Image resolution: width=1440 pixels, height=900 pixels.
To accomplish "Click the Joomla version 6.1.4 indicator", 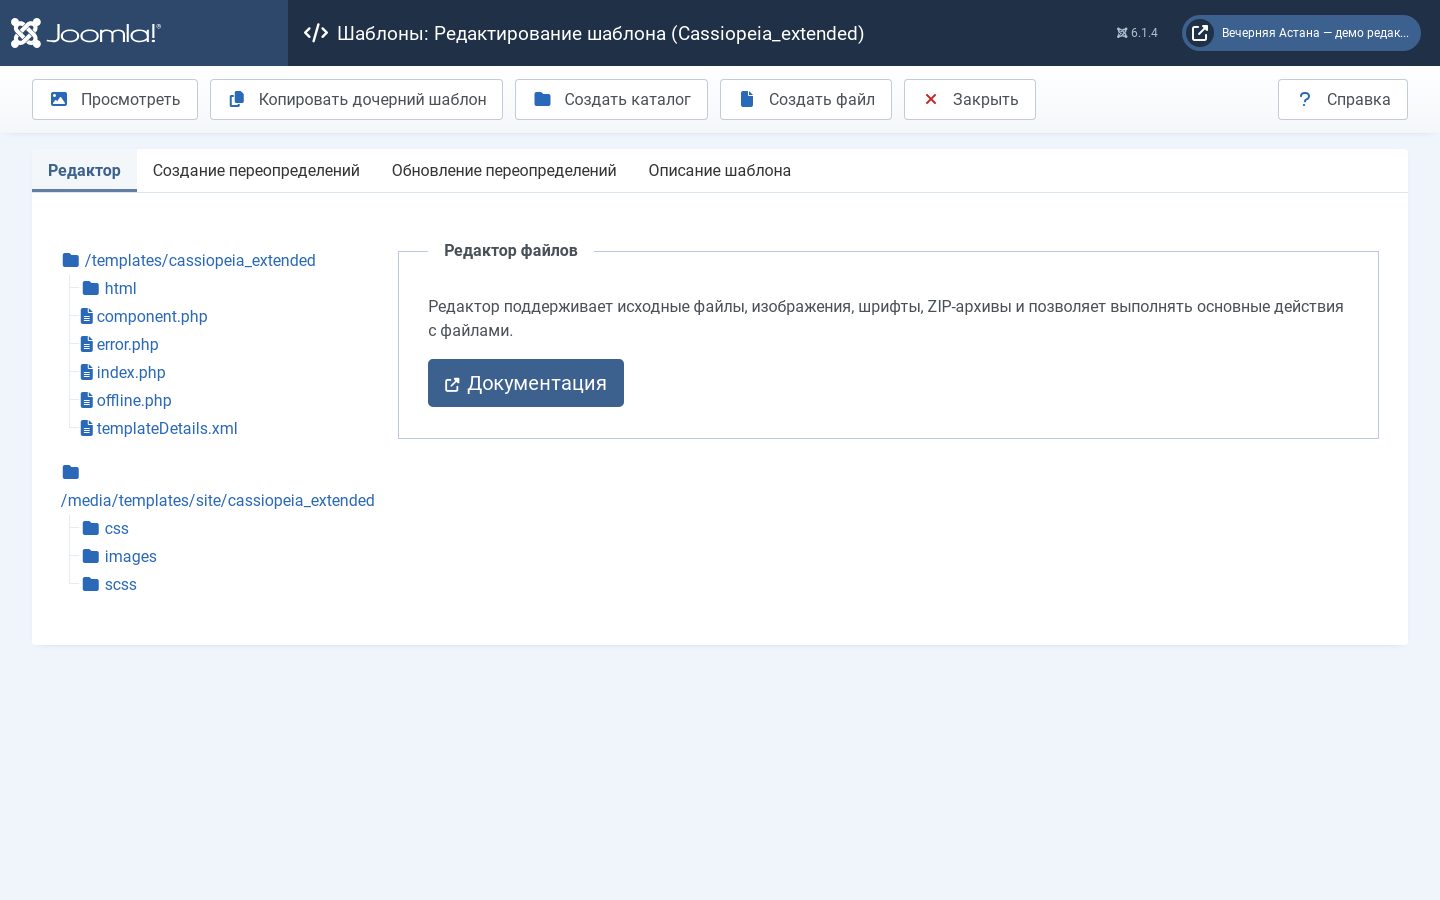I will (x=1137, y=33).
